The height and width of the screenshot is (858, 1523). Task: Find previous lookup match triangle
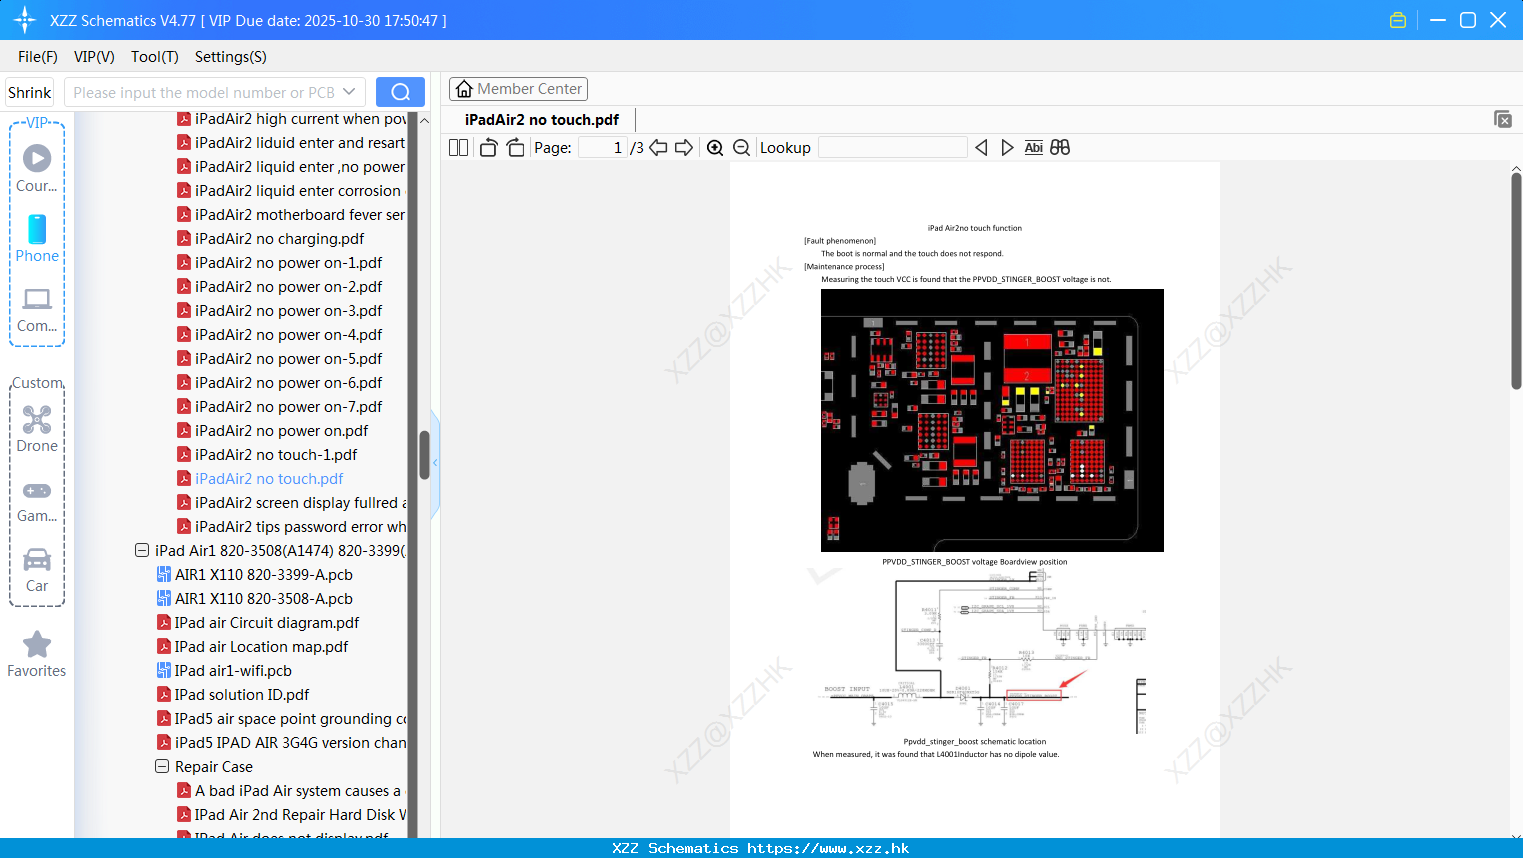[x=981, y=147]
